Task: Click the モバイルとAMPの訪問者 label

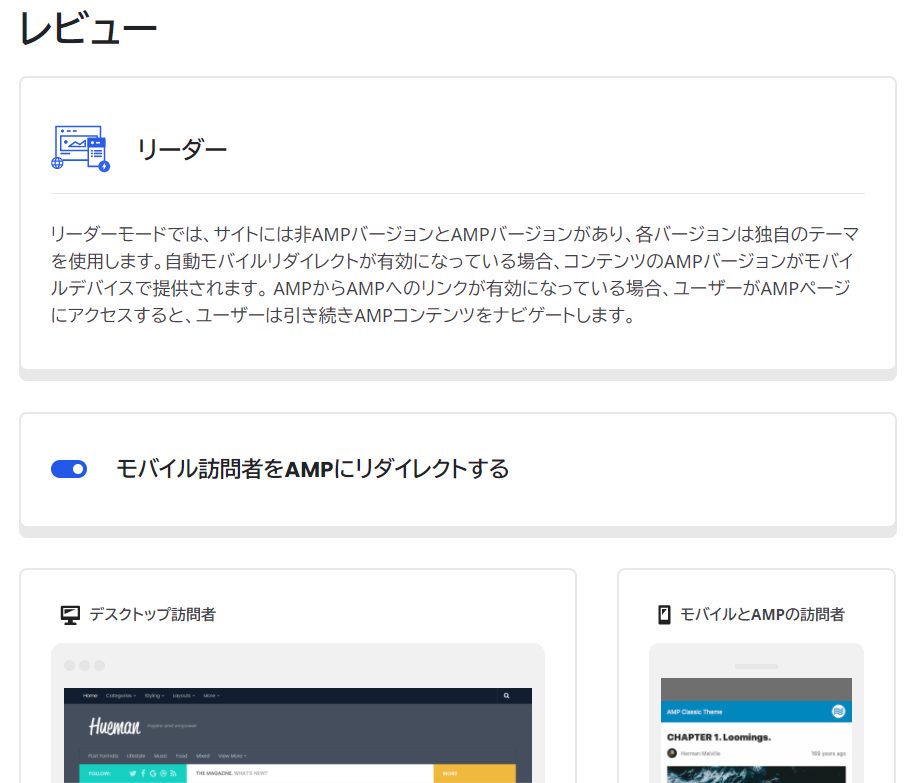Action: point(762,615)
